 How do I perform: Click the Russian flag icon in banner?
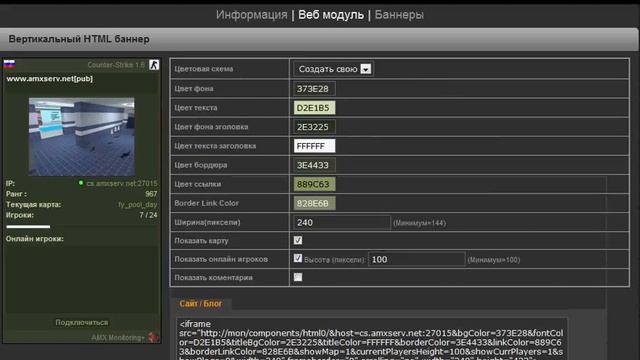tap(9, 64)
